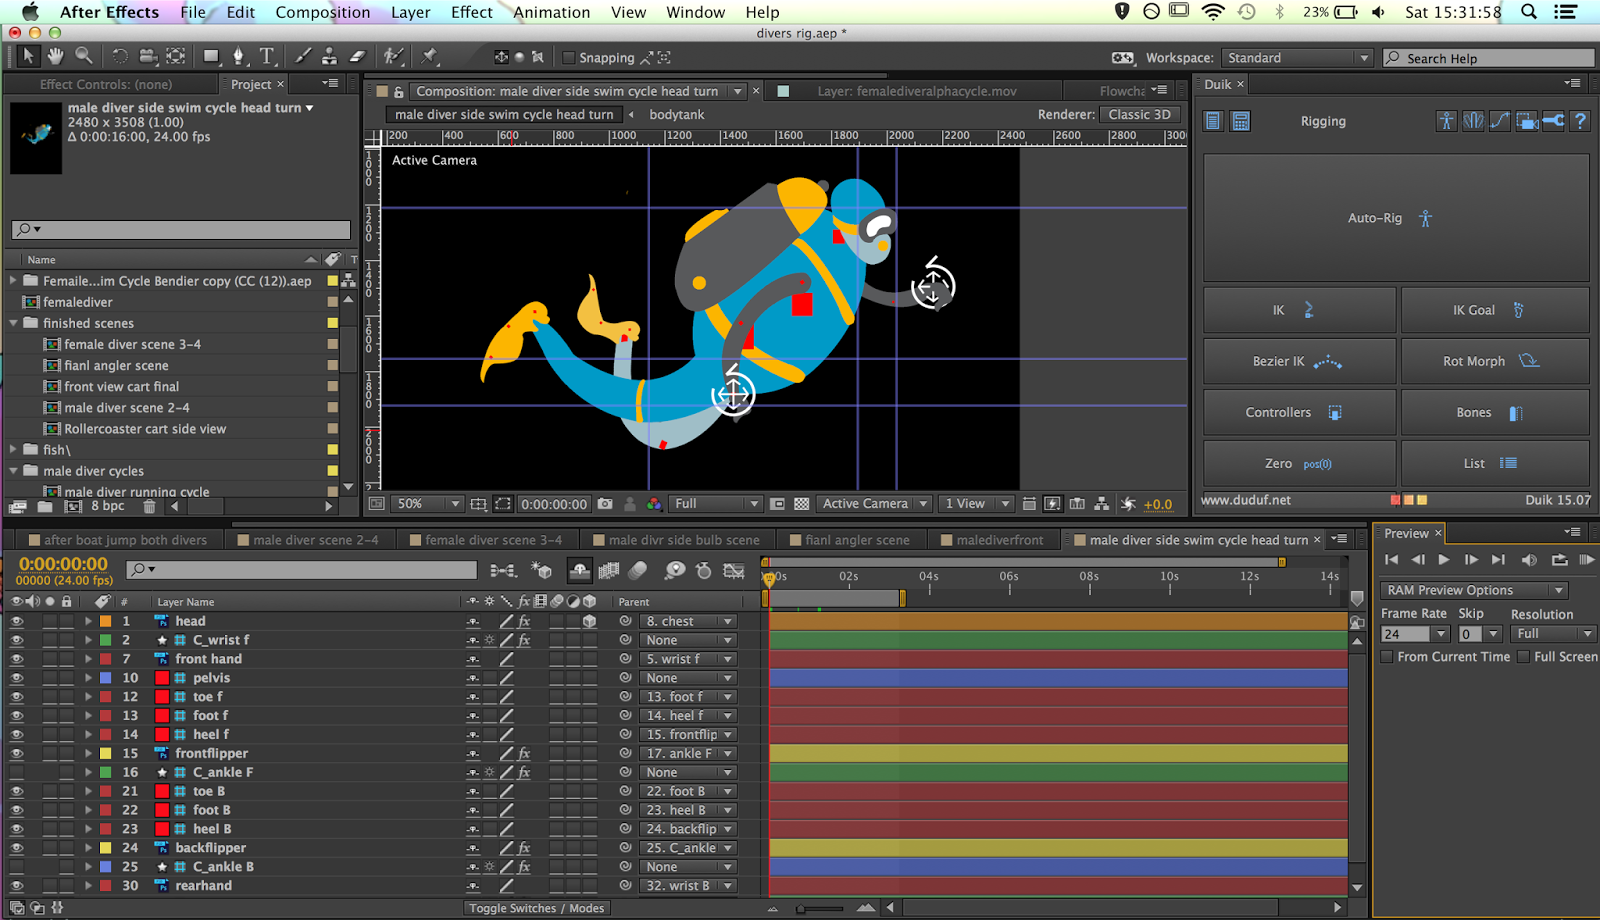Click the snapshot camera icon in viewer
The height and width of the screenshot is (920, 1600).
point(605,504)
